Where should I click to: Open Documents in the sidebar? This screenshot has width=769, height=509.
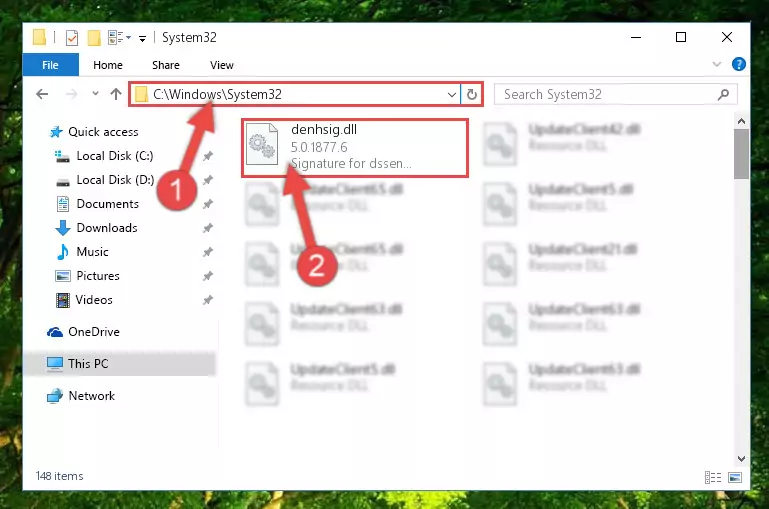coord(107,204)
